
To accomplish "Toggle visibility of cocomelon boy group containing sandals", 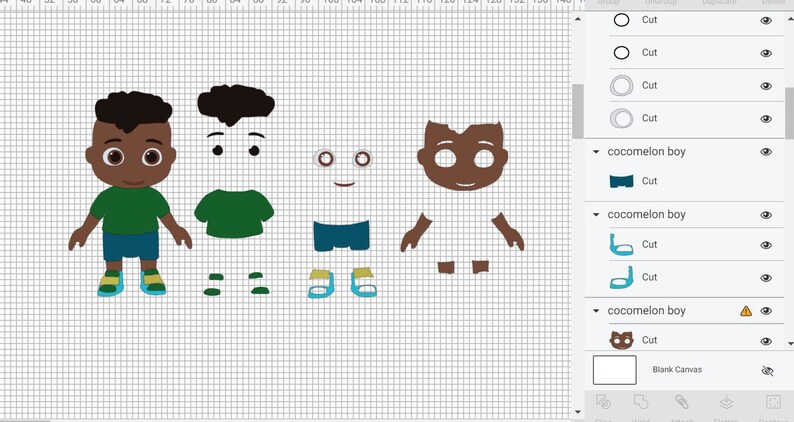I will pos(766,215).
